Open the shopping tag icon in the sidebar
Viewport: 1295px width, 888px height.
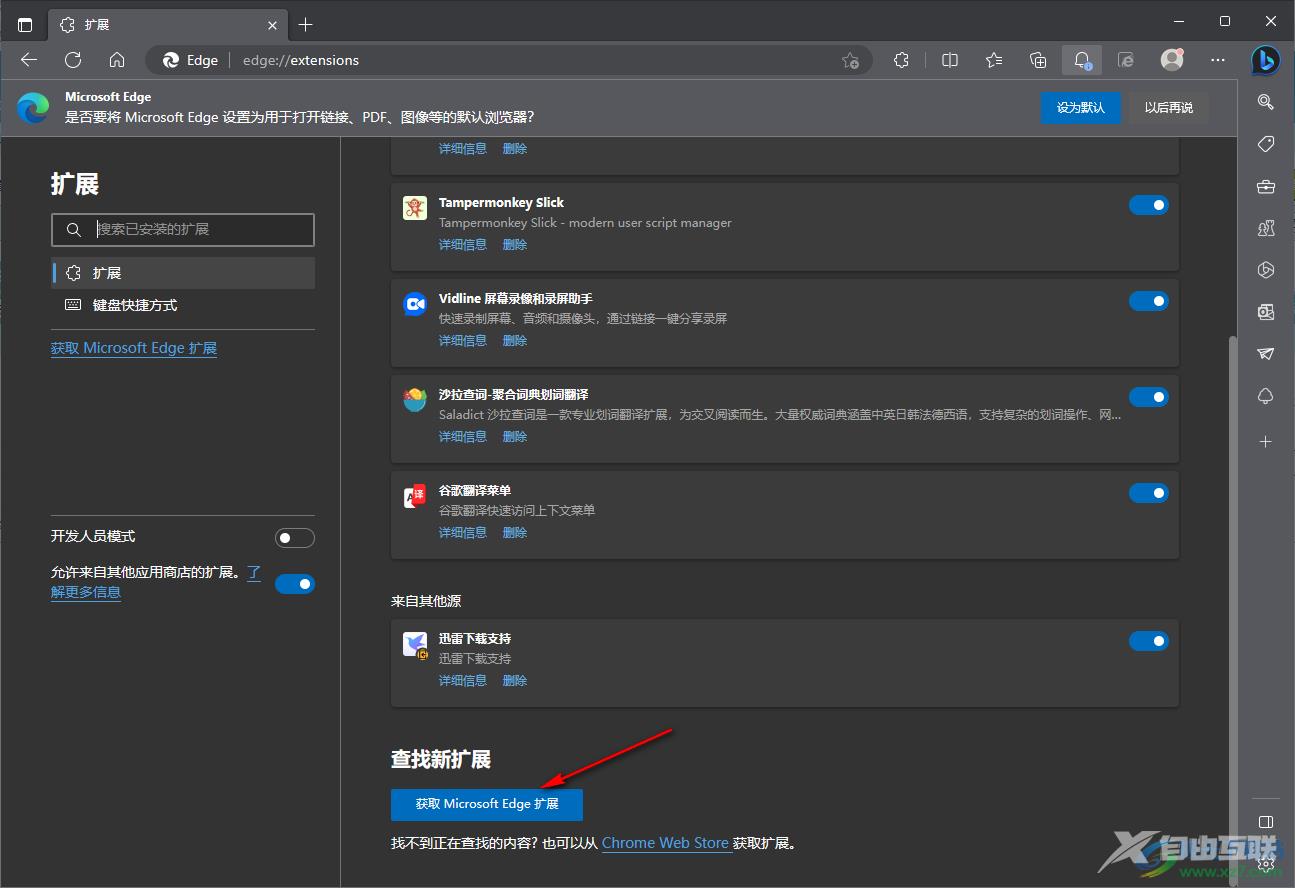[1266, 145]
